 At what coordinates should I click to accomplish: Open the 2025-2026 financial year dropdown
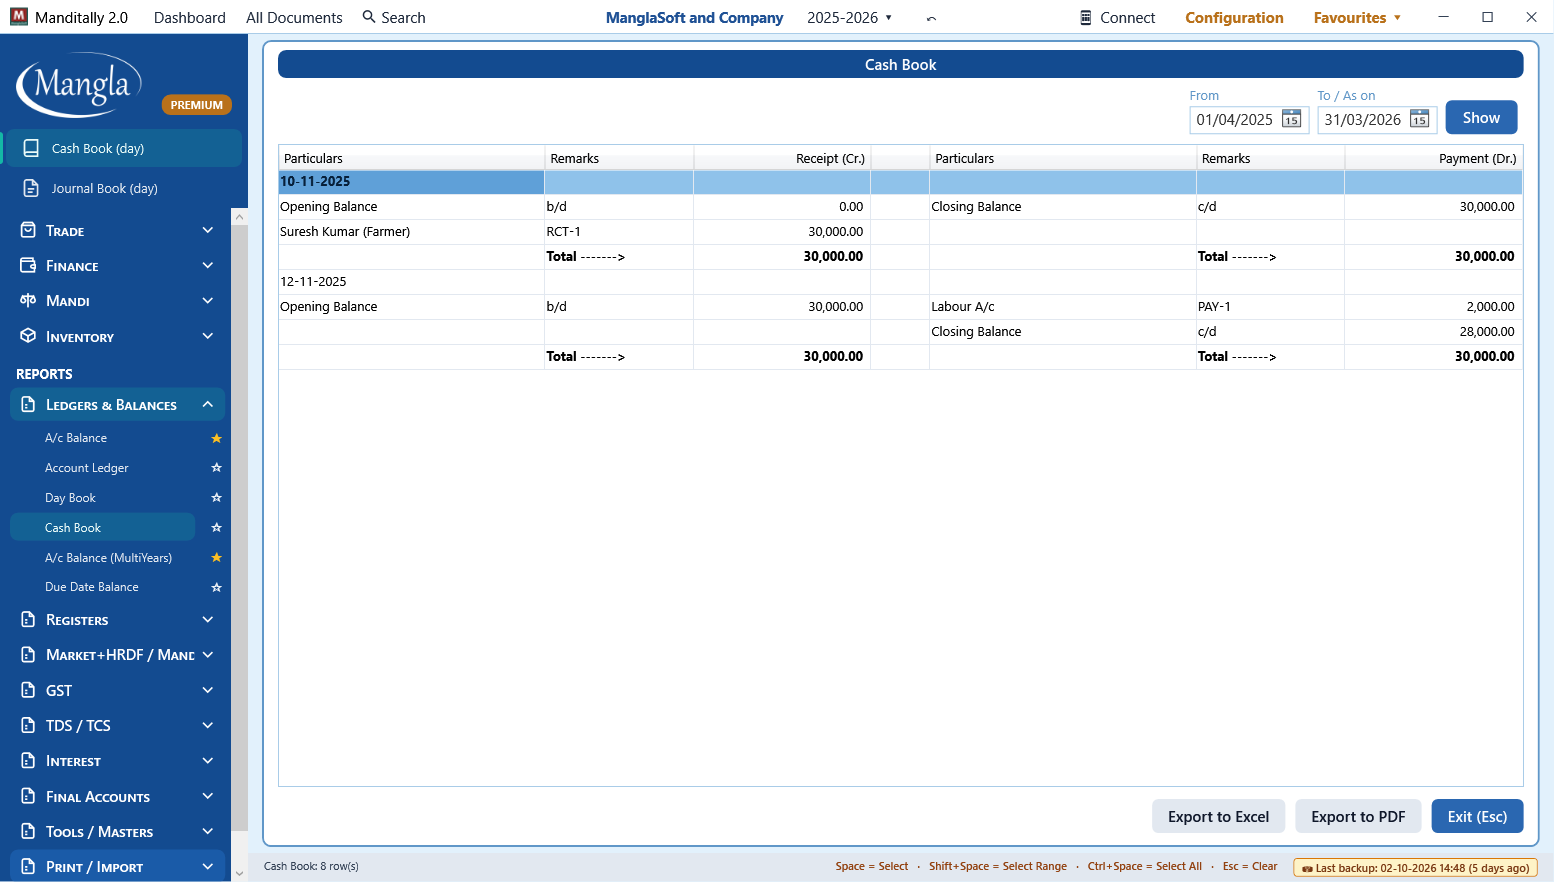[850, 18]
